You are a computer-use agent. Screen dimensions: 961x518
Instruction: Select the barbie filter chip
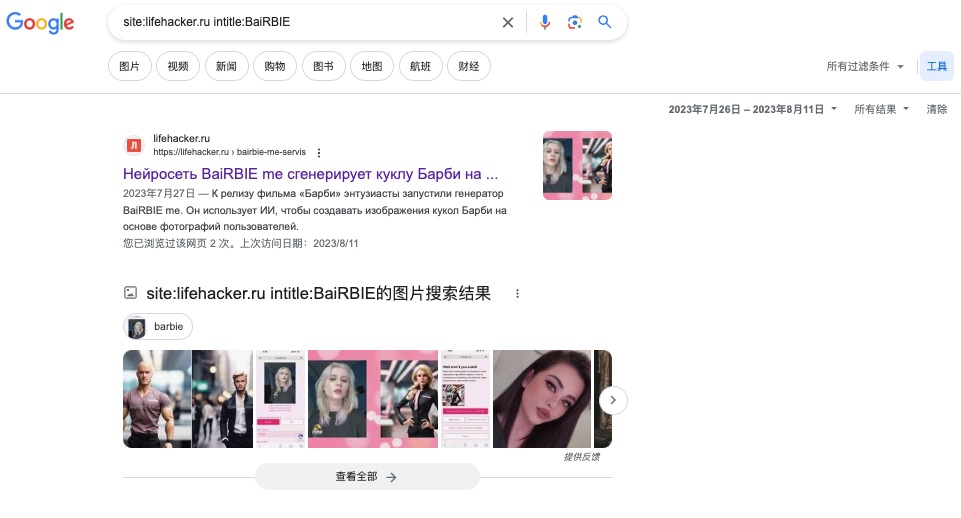pyautogui.click(x=158, y=327)
